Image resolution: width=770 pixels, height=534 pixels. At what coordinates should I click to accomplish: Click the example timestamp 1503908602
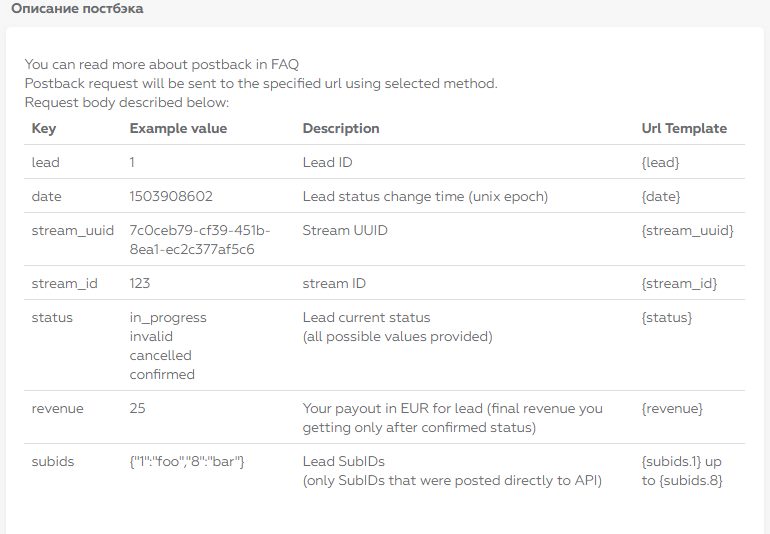[171, 197]
